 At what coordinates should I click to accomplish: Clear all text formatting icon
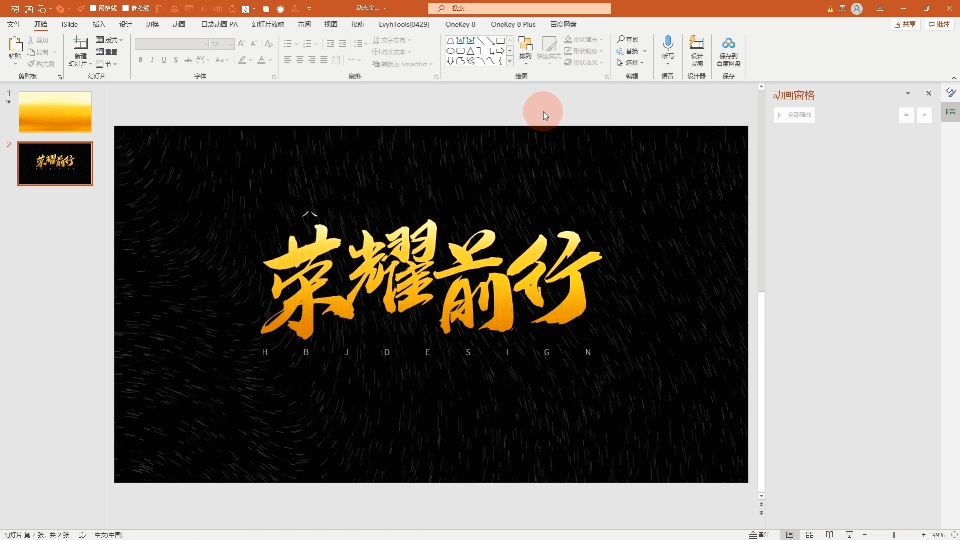(268, 44)
